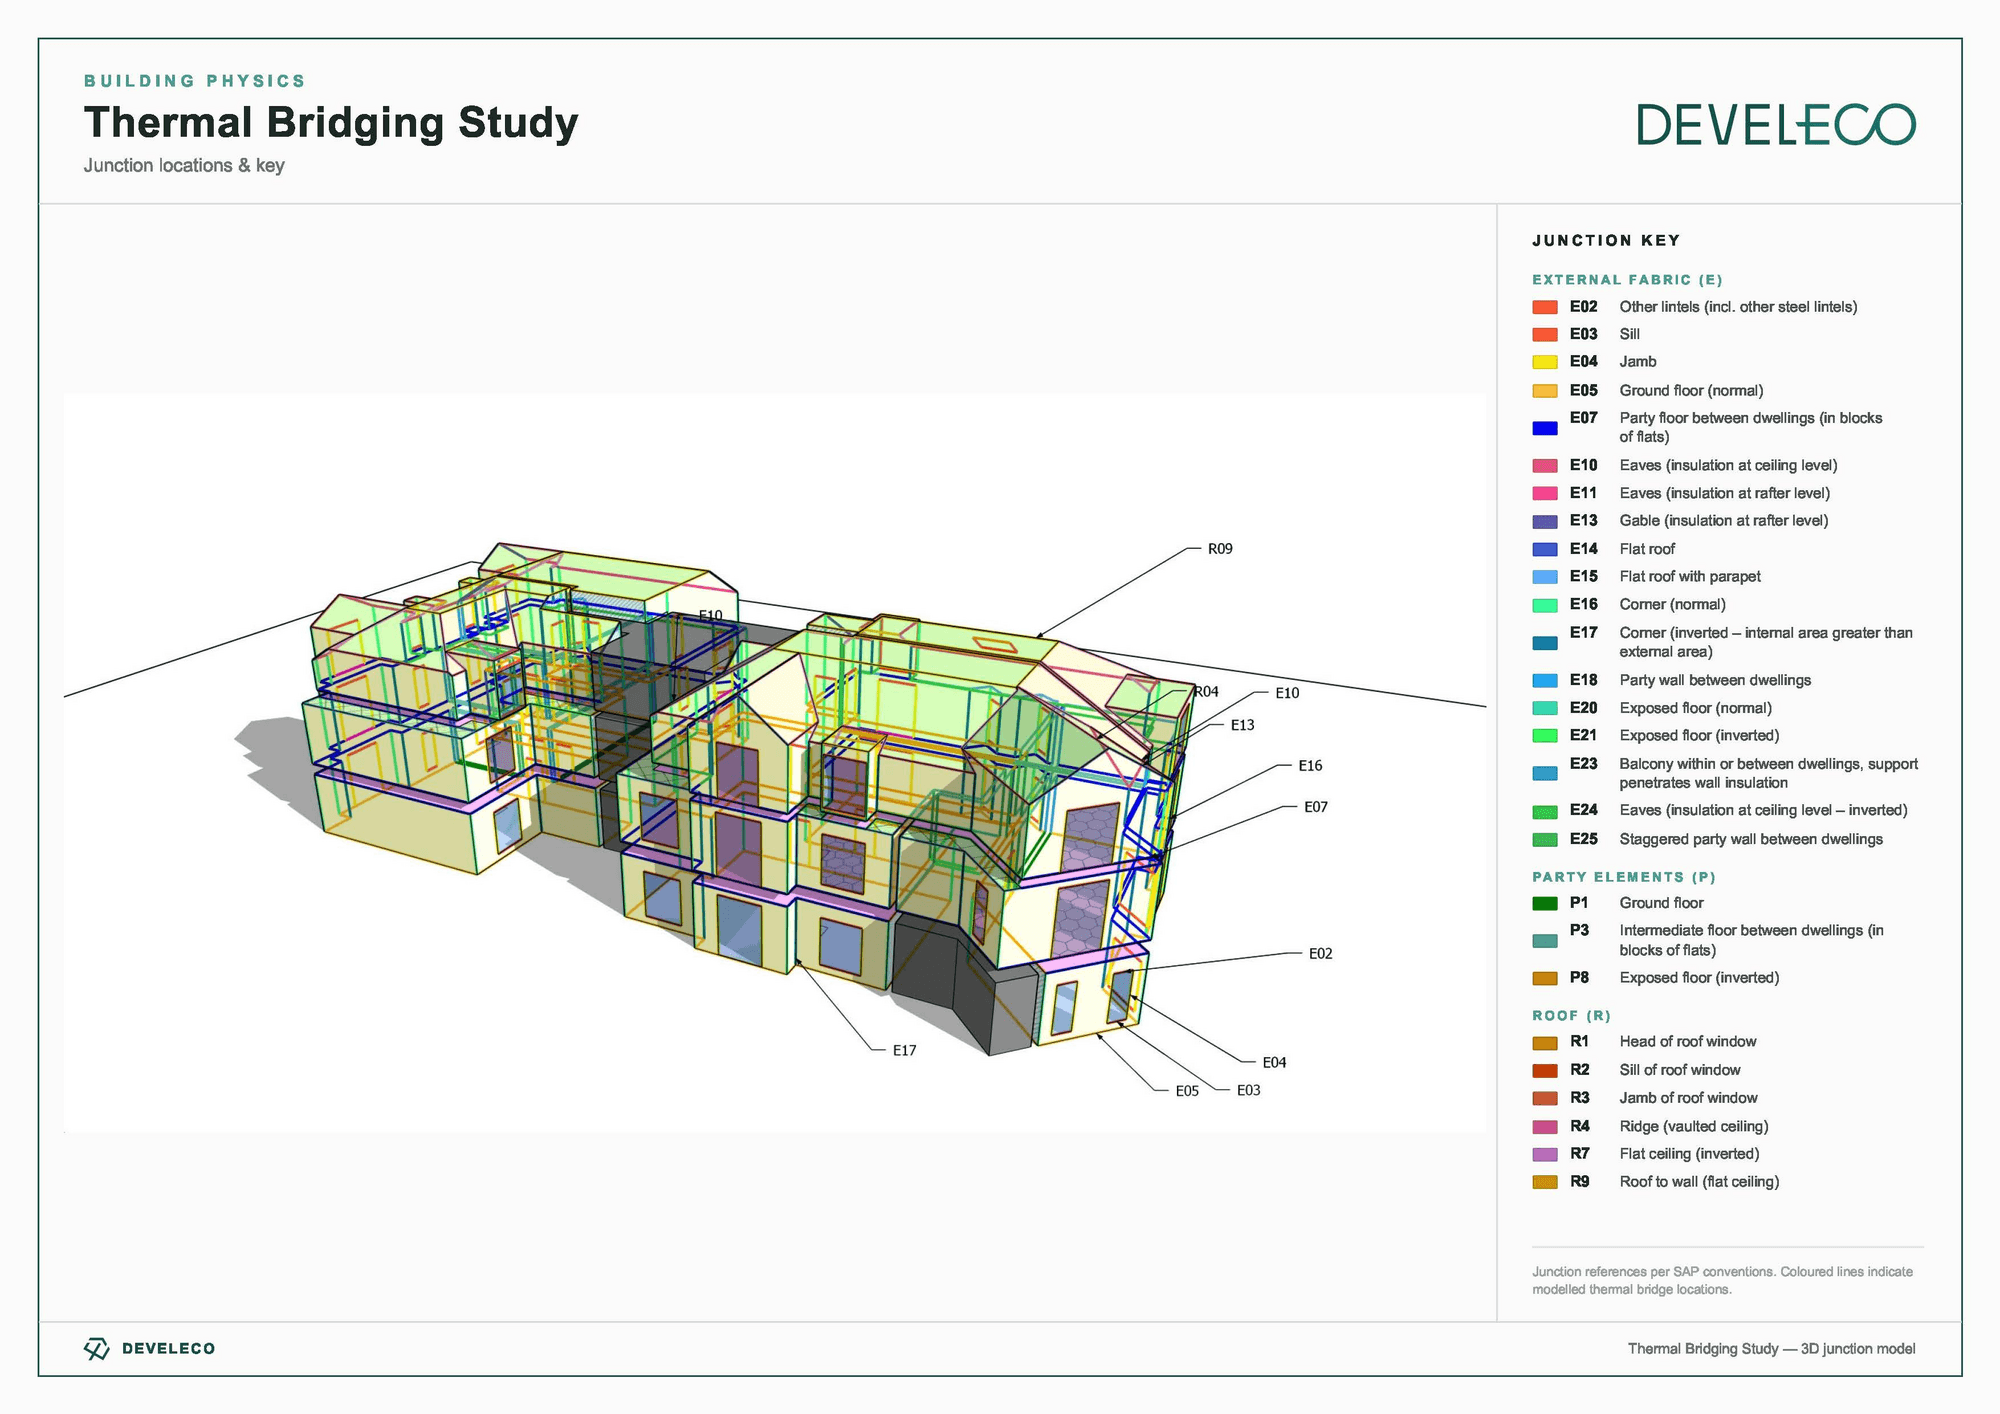Image resolution: width=2000 pixels, height=1414 pixels.
Task: Click the R3 Jamb of roof window swatch
Action: click(1545, 1098)
